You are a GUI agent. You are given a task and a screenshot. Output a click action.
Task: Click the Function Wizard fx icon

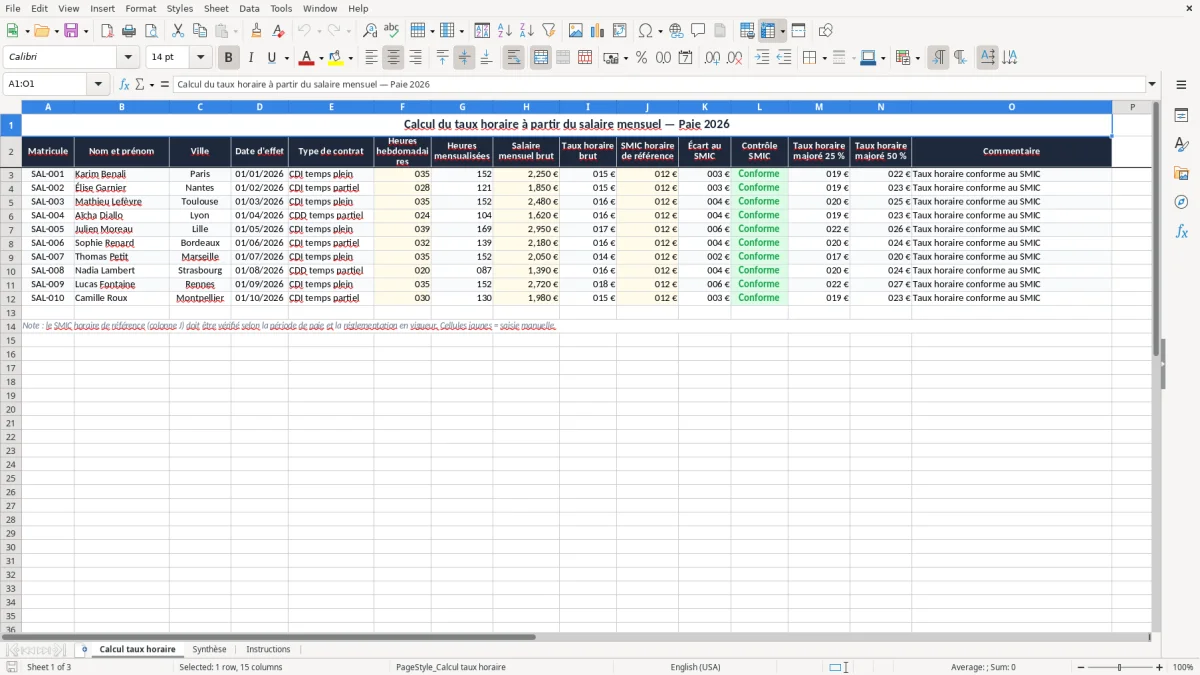coord(125,84)
